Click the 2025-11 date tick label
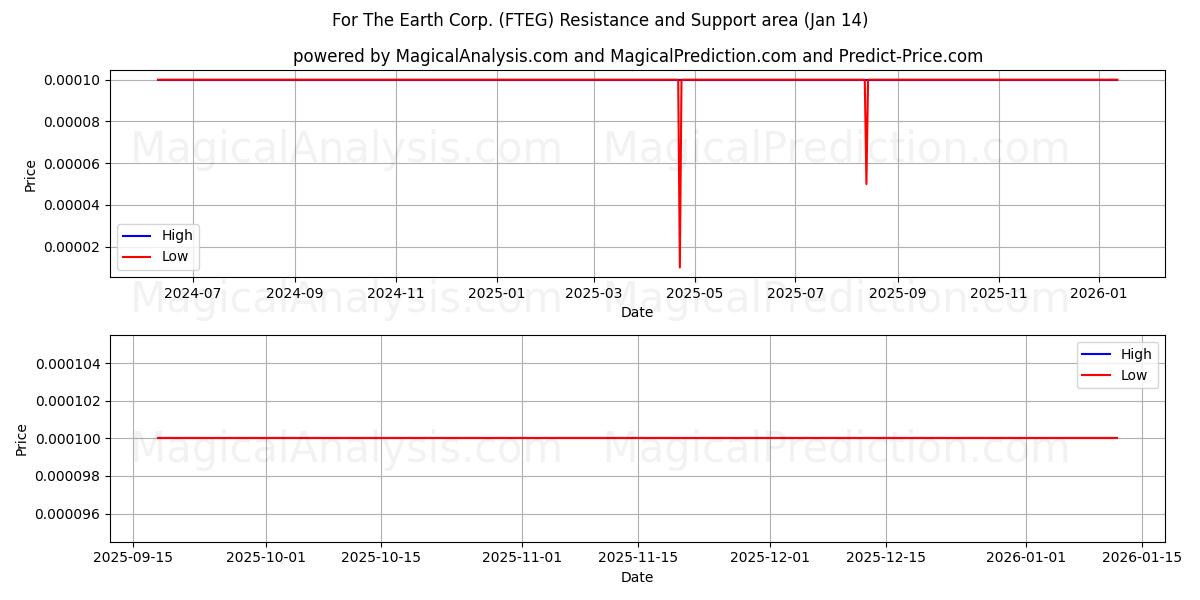Image resolution: width=1200 pixels, height=600 pixels. tap(999, 294)
